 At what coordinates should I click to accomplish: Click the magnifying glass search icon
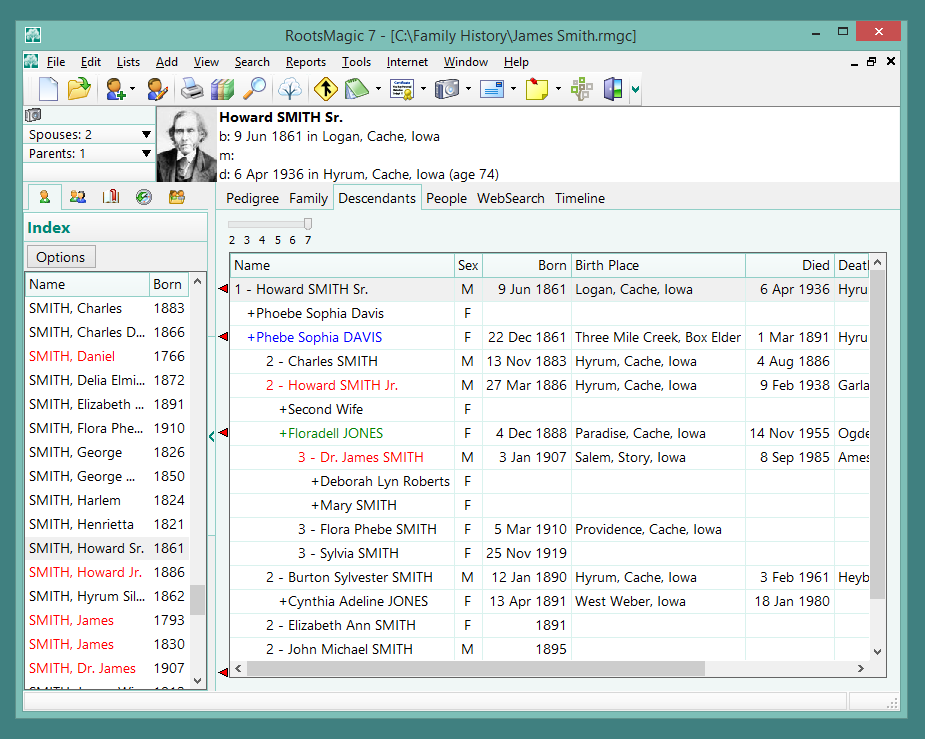254,89
